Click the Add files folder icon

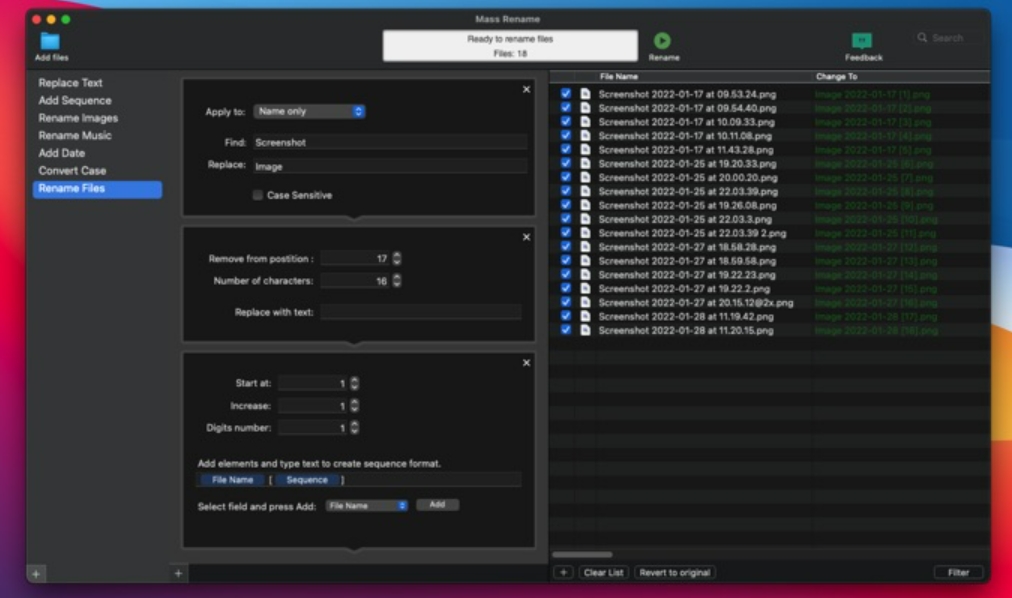[50, 41]
